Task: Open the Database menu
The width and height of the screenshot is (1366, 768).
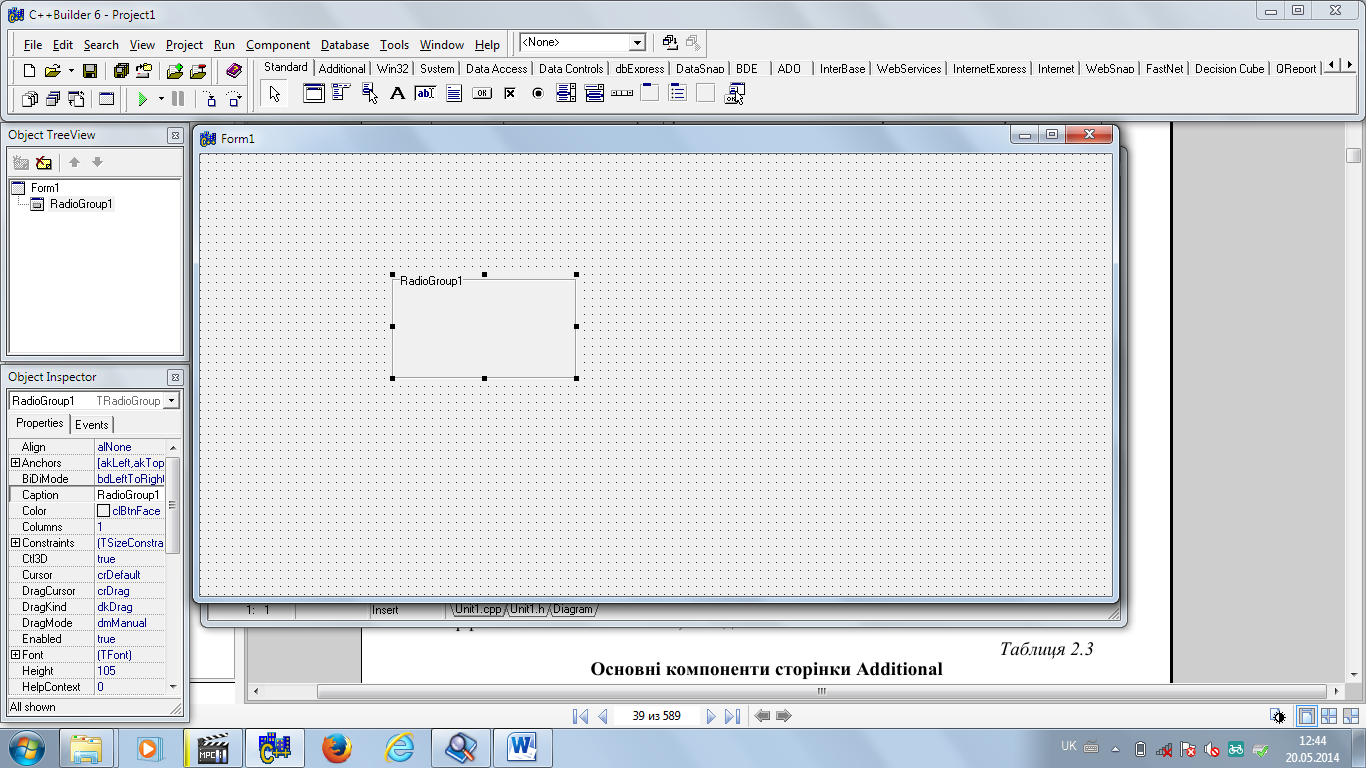Action: pos(345,45)
